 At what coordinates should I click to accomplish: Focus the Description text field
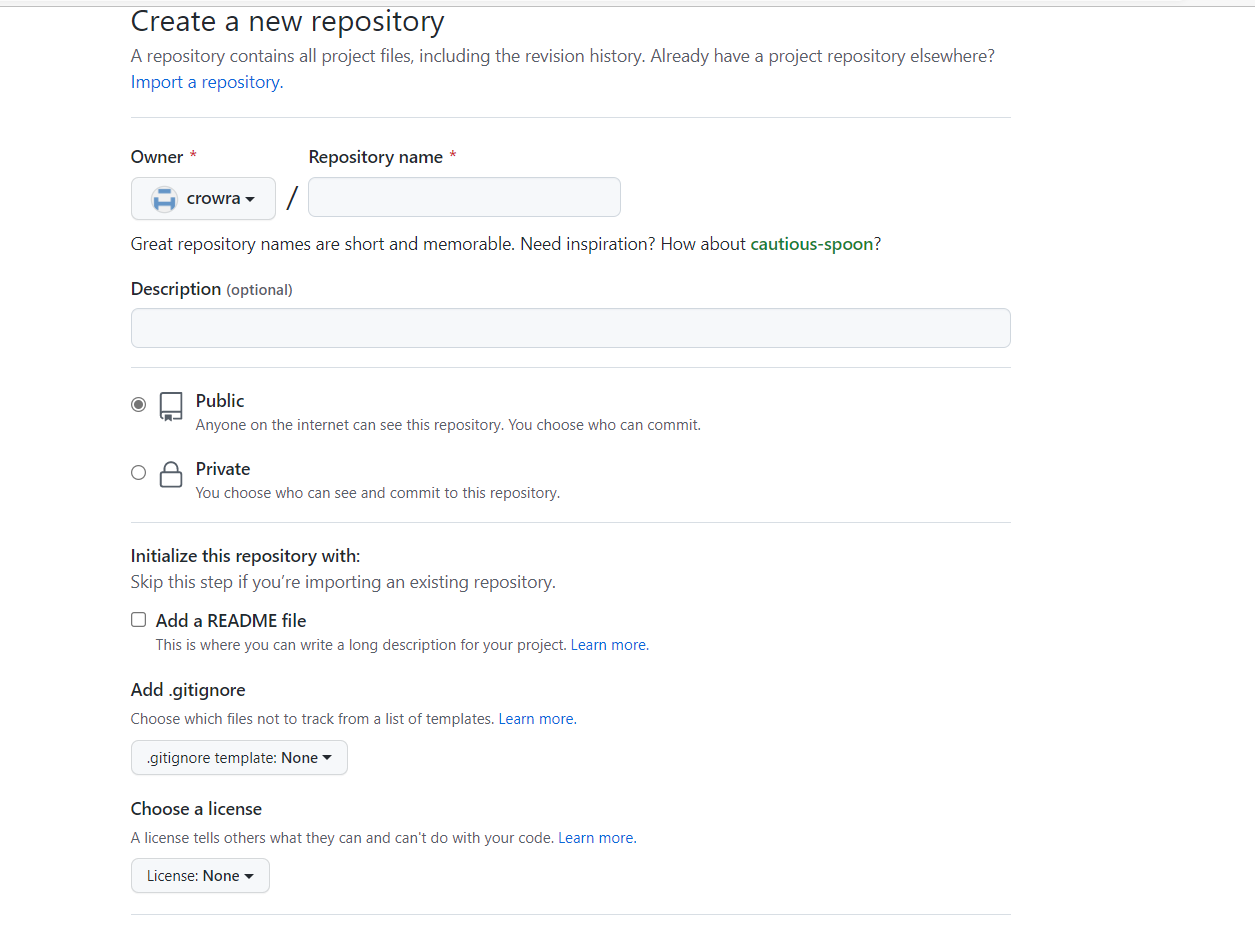570,328
